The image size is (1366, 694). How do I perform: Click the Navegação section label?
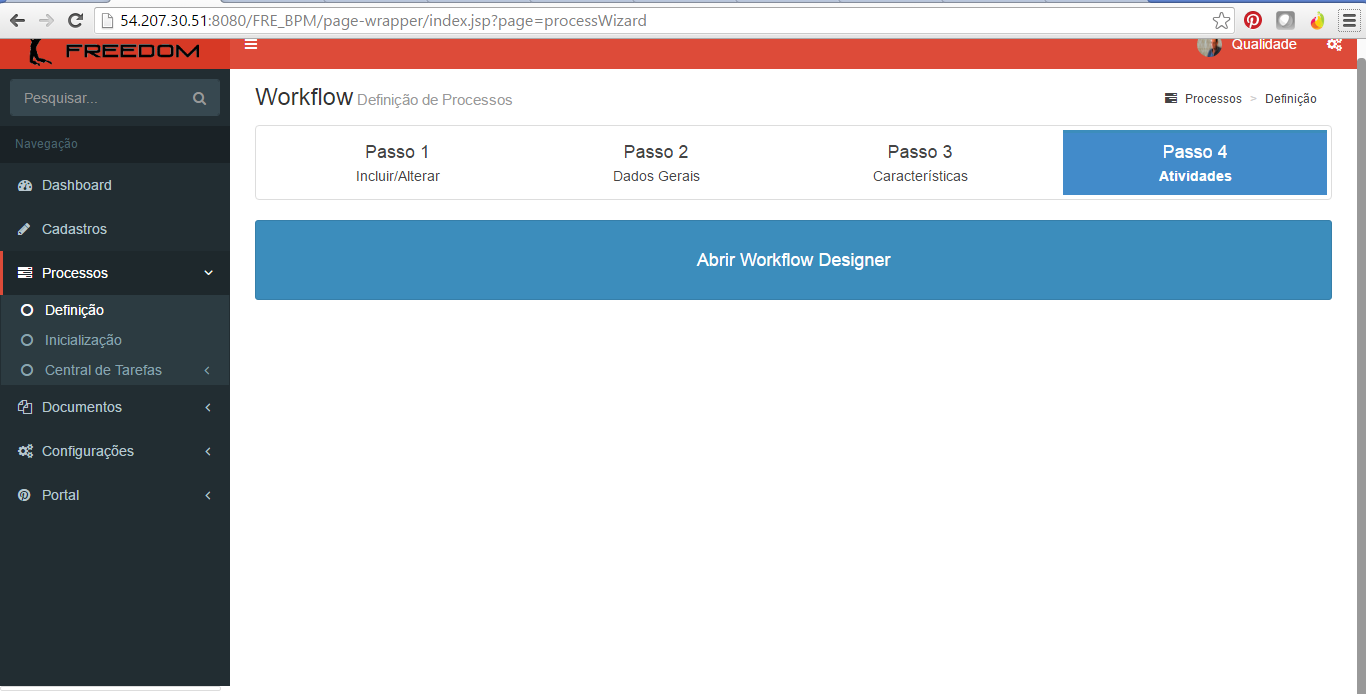pos(46,144)
